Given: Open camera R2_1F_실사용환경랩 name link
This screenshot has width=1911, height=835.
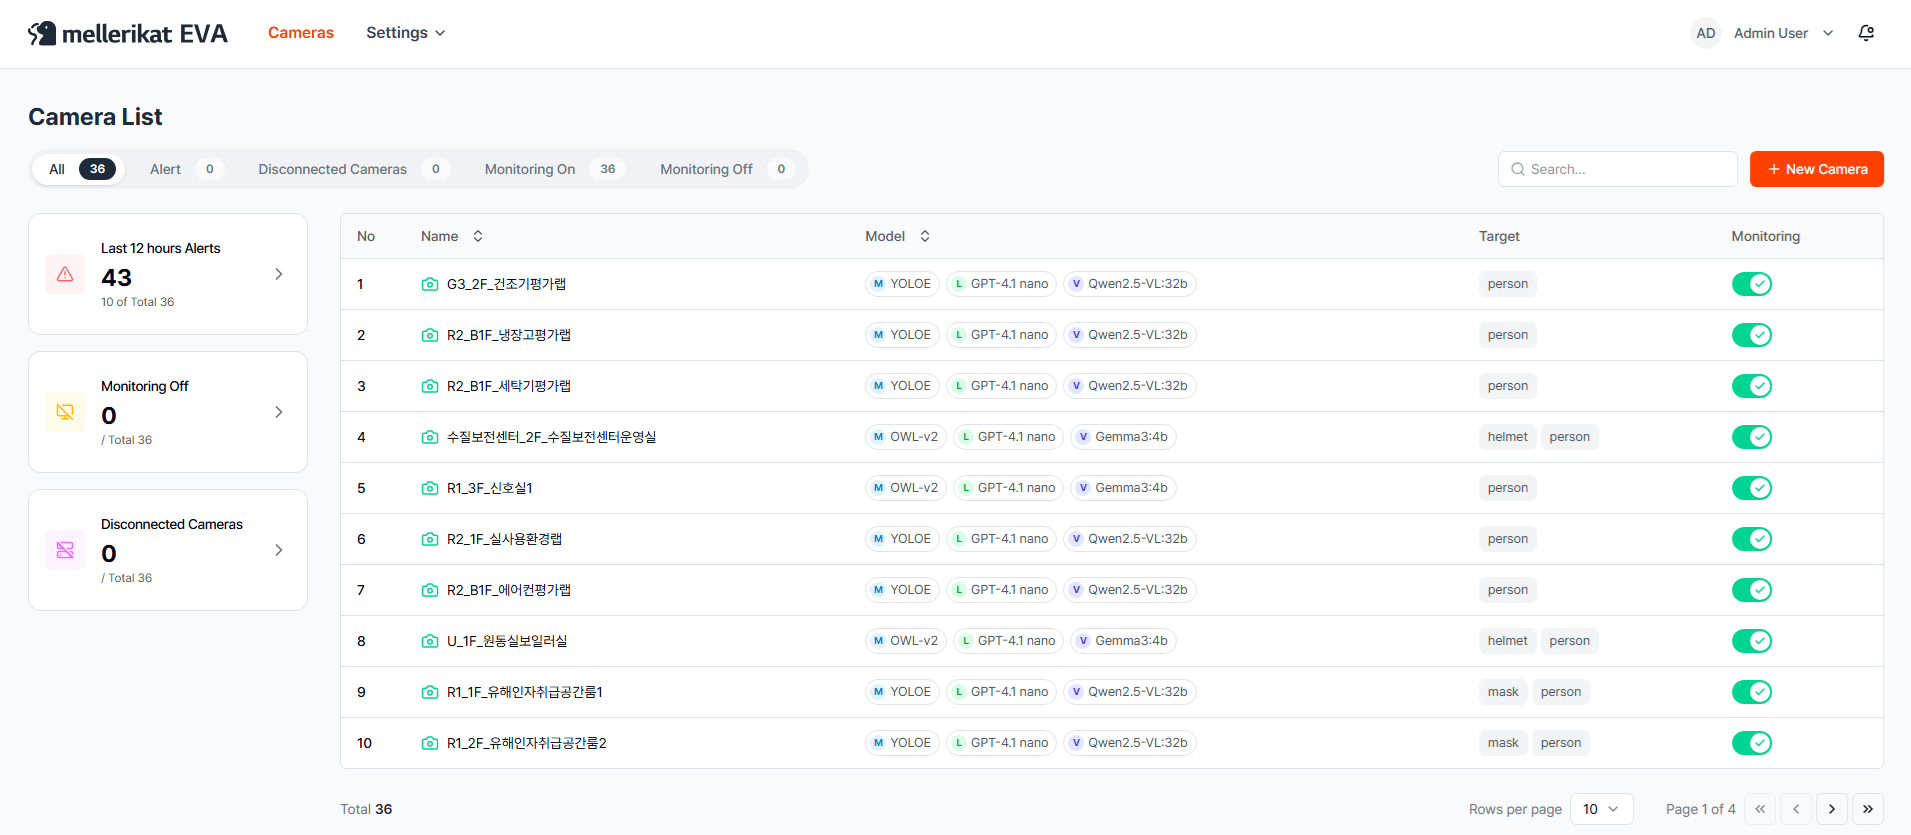Looking at the screenshot, I should tap(504, 539).
